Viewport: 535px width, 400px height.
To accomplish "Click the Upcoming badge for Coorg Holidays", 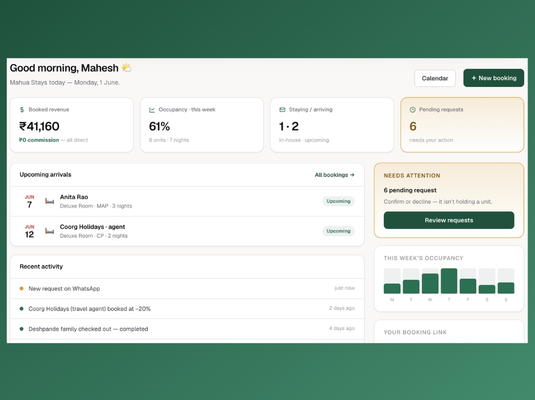I will point(338,231).
